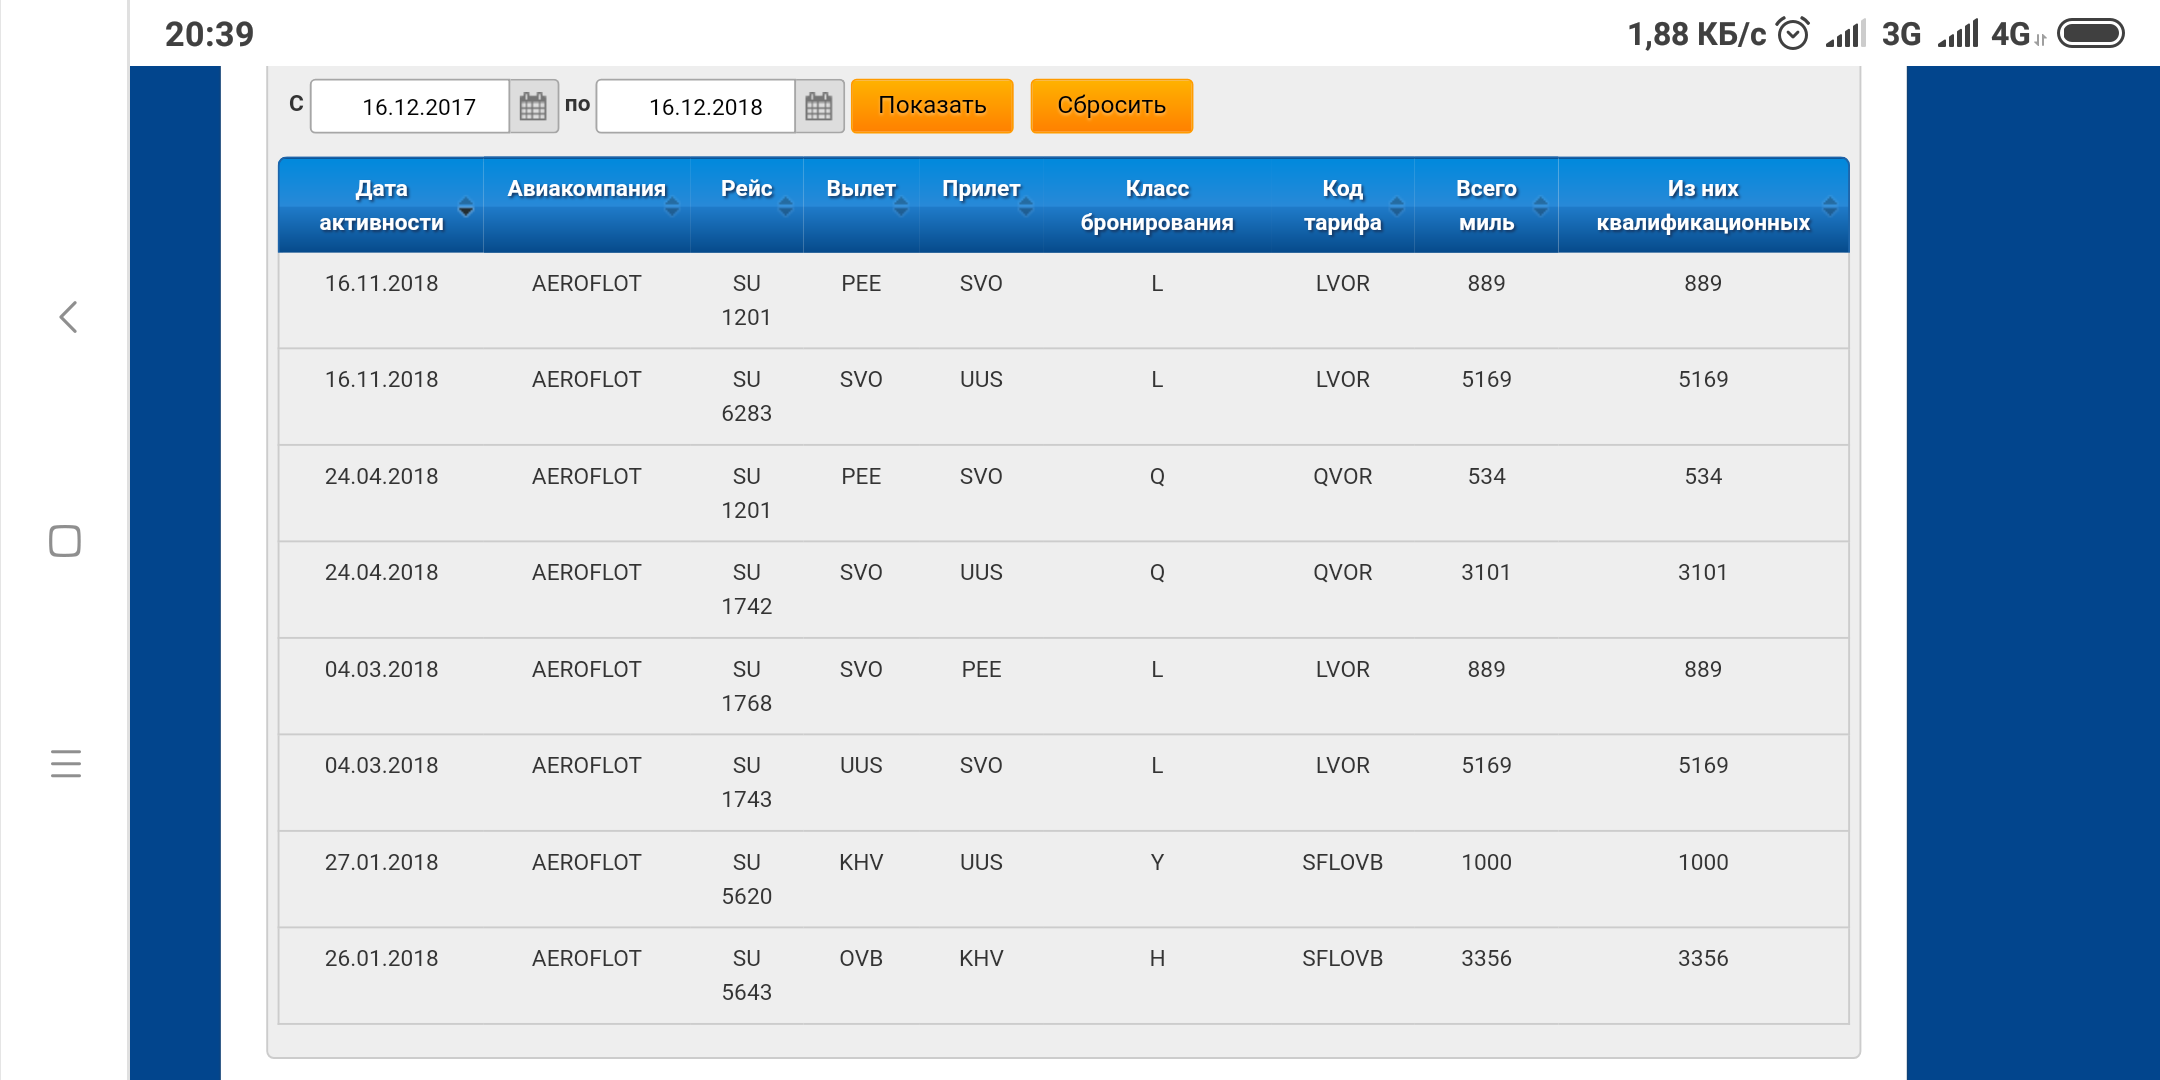The image size is (2160, 1080).
Task: Click booking class Y in SU 5620 row
Action: pos(1157,862)
